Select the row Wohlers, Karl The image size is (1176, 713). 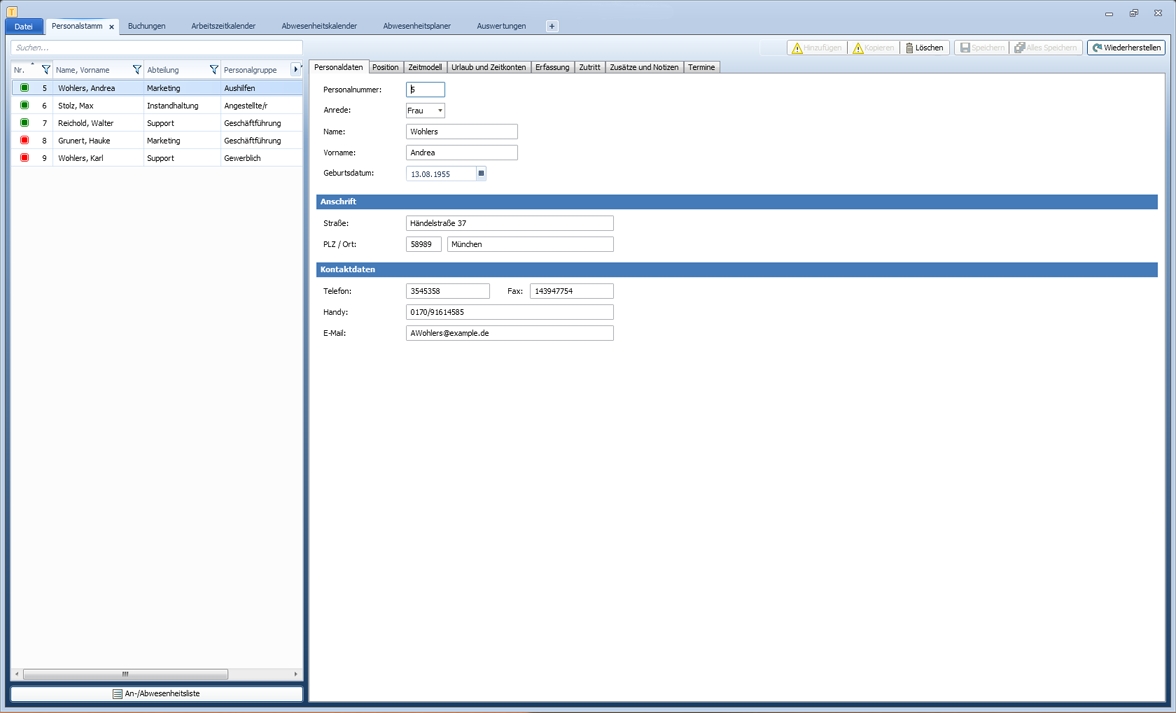pos(157,158)
